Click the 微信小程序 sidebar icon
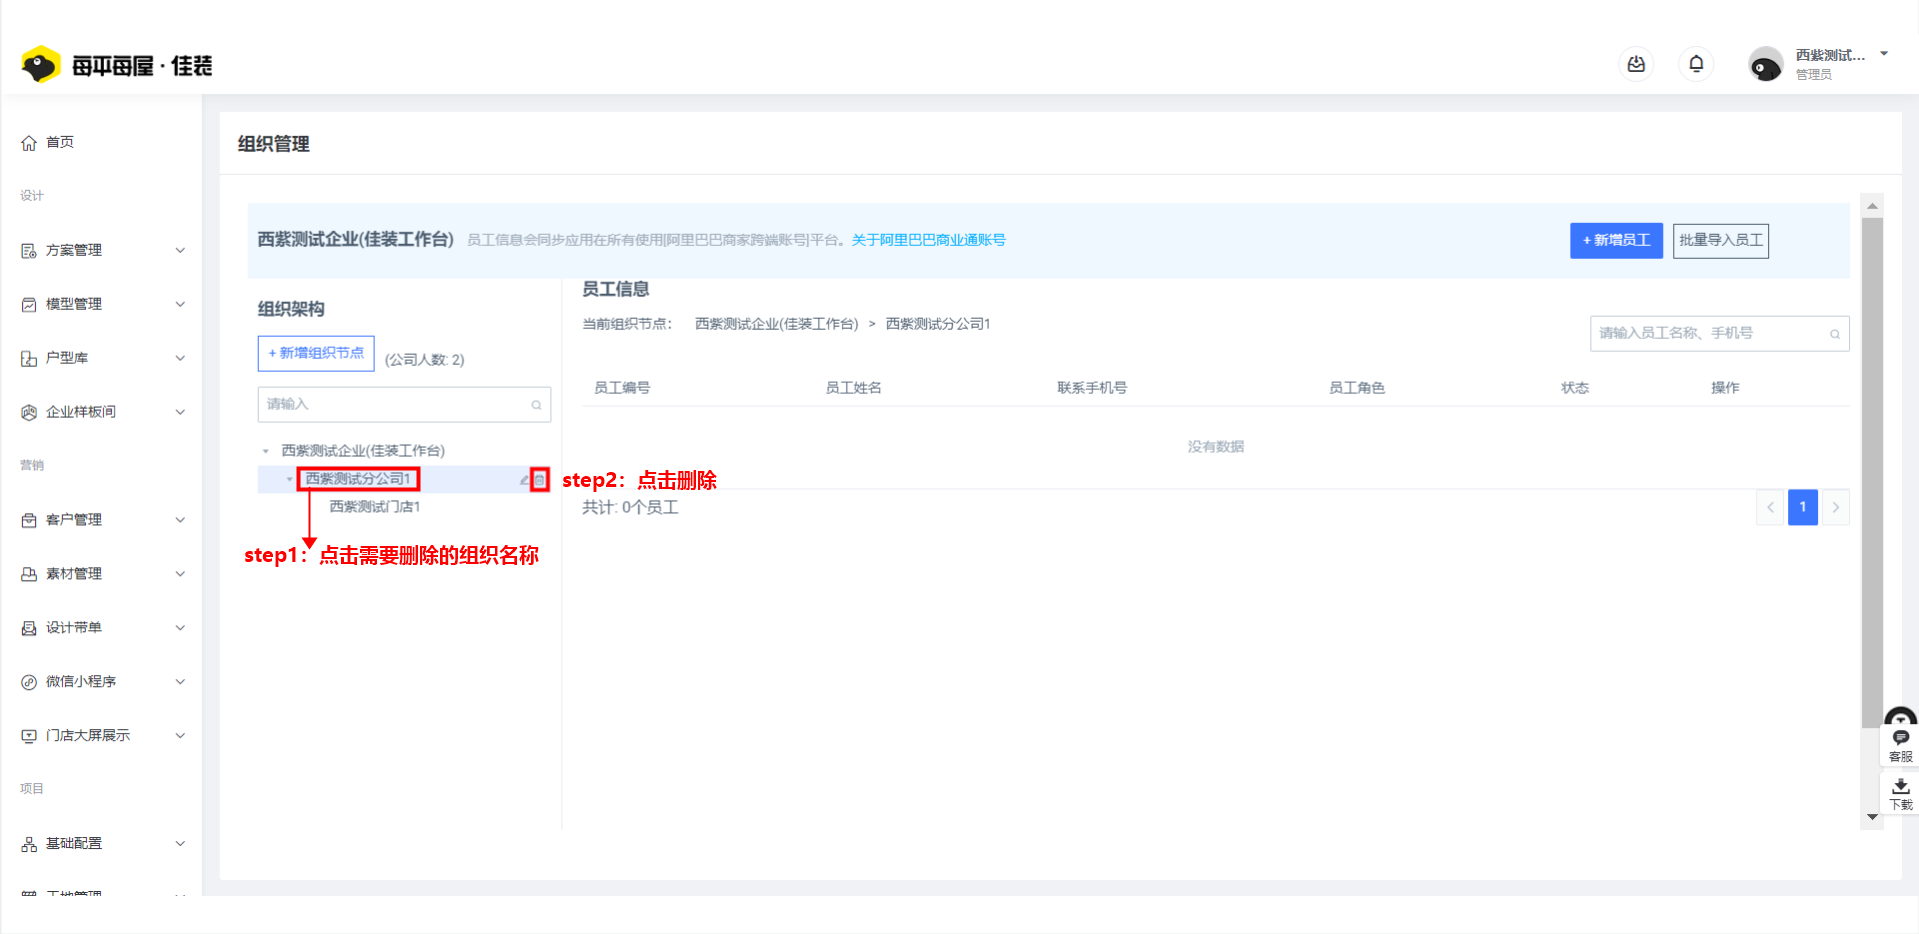Screen dimensions: 1919x934 click(29, 682)
